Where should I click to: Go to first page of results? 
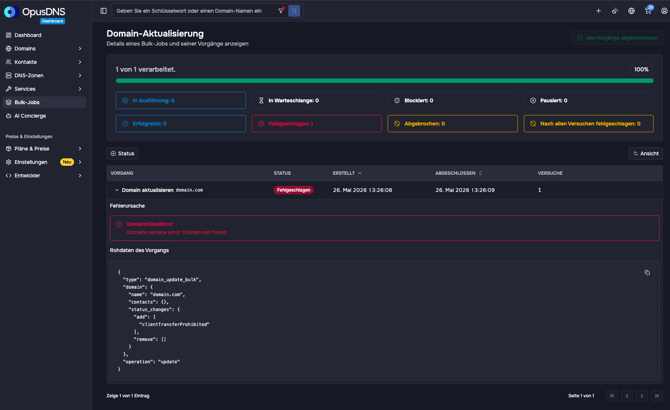coord(612,396)
